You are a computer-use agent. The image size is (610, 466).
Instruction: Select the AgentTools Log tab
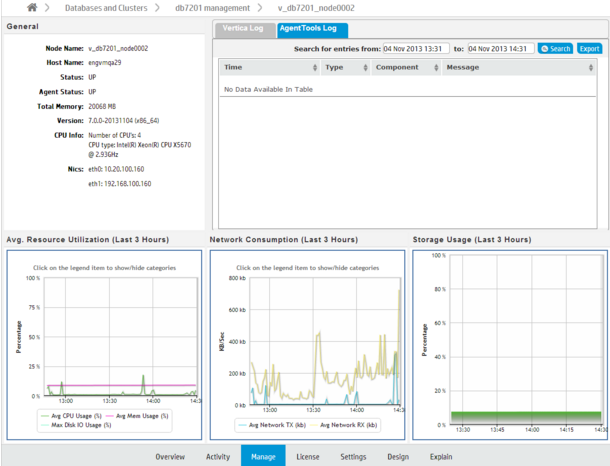pos(308,29)
